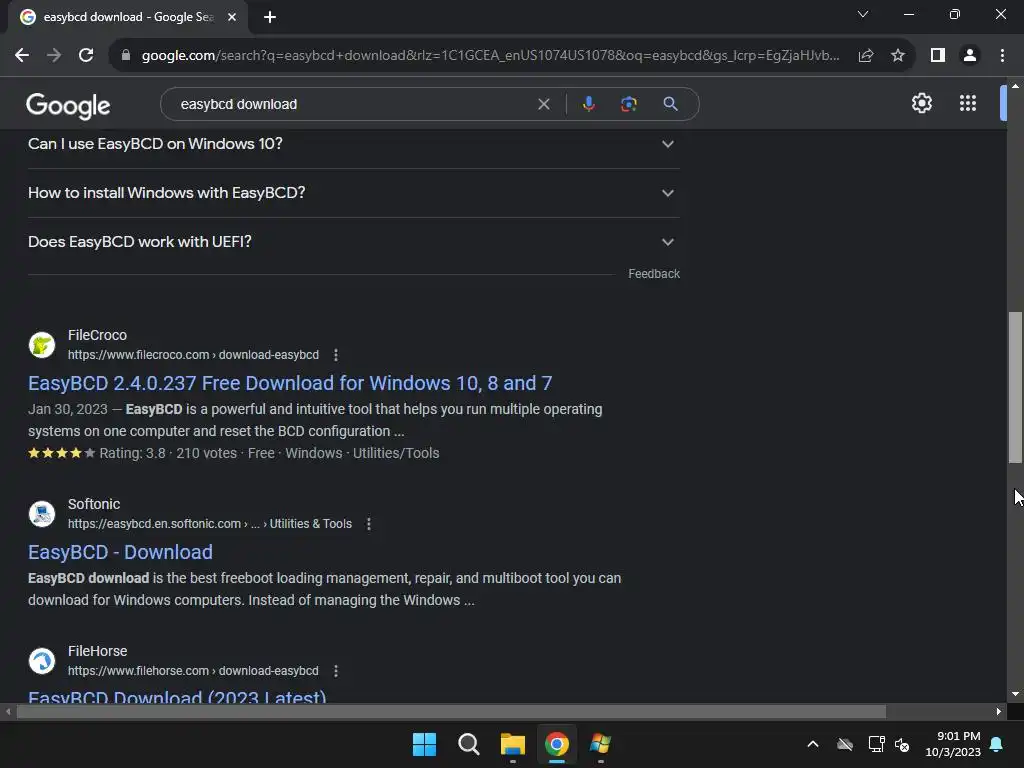Screen dimensions: 1024x768
Task: Open the Chrome profile menu
Action: 970,56
